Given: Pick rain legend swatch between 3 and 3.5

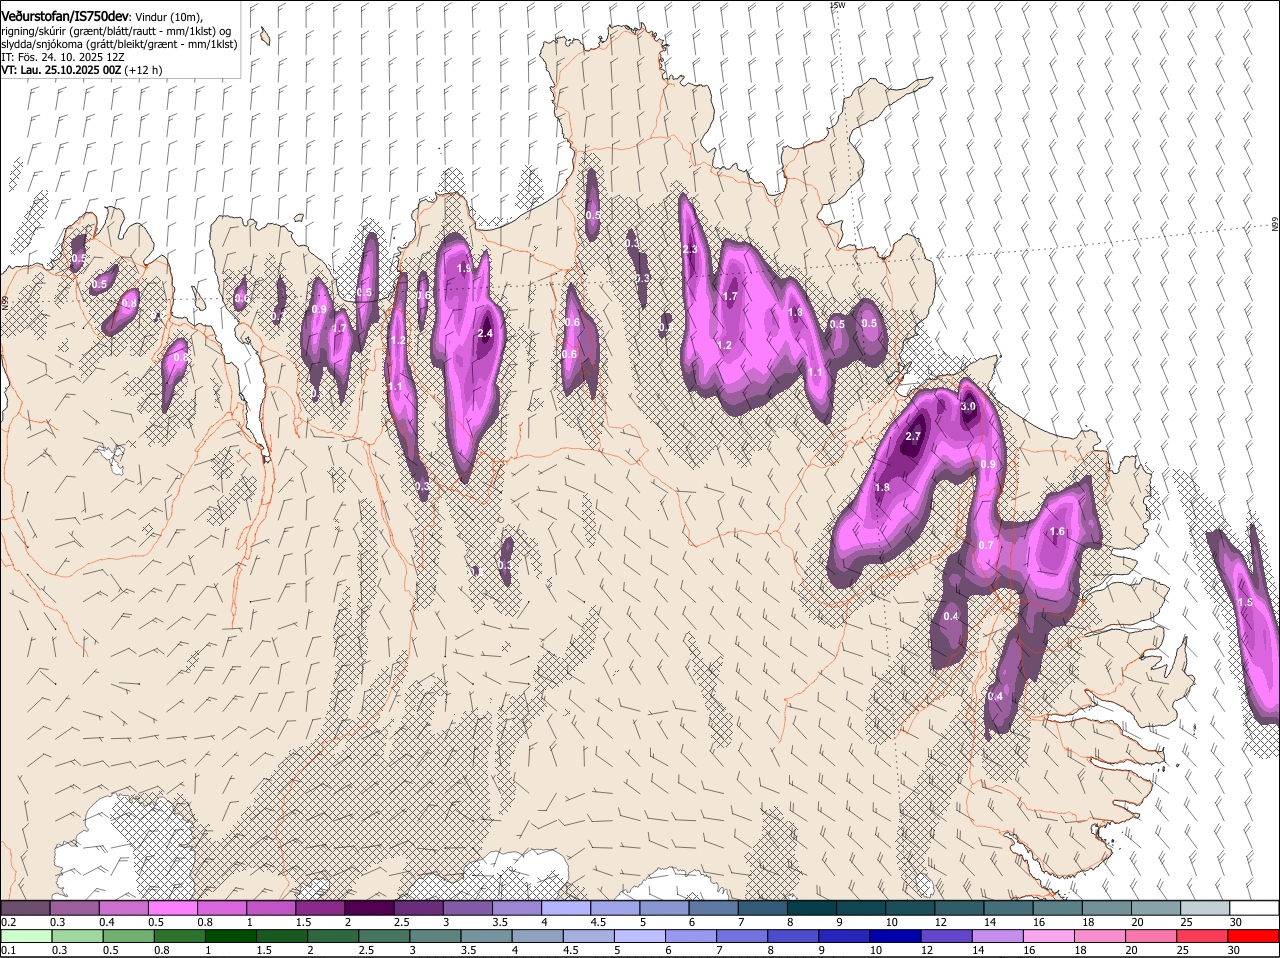Looking at the screenshot, I should pyautogui.click(x=435, y=937).
